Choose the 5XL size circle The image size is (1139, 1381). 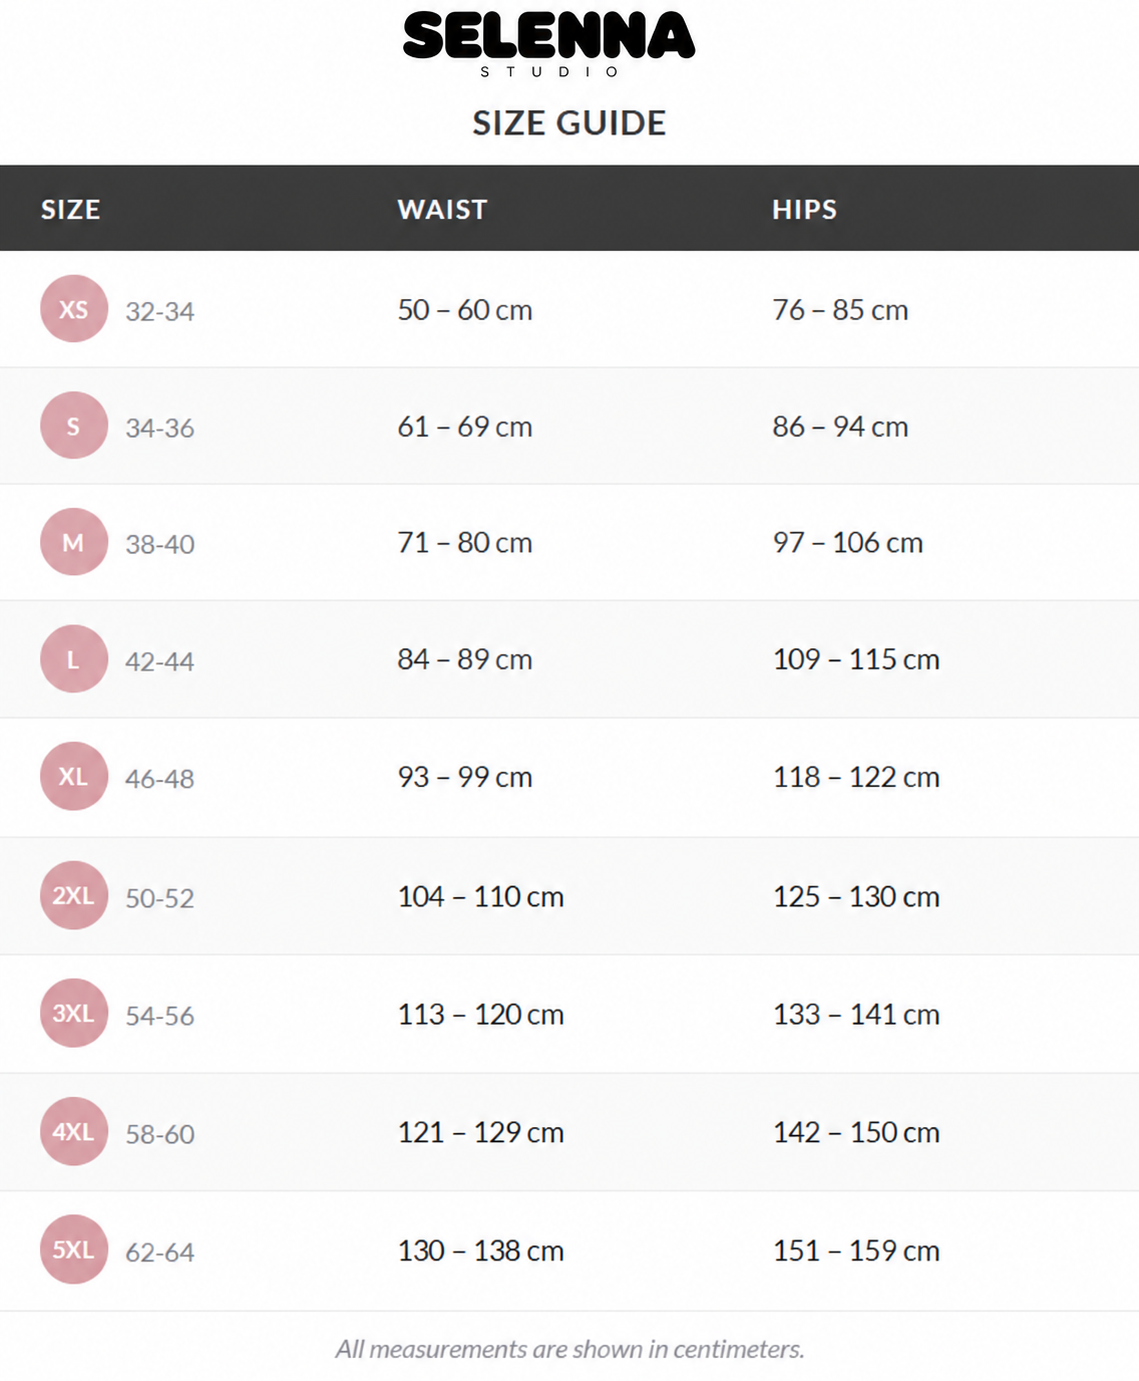[x=74, y=1249]
